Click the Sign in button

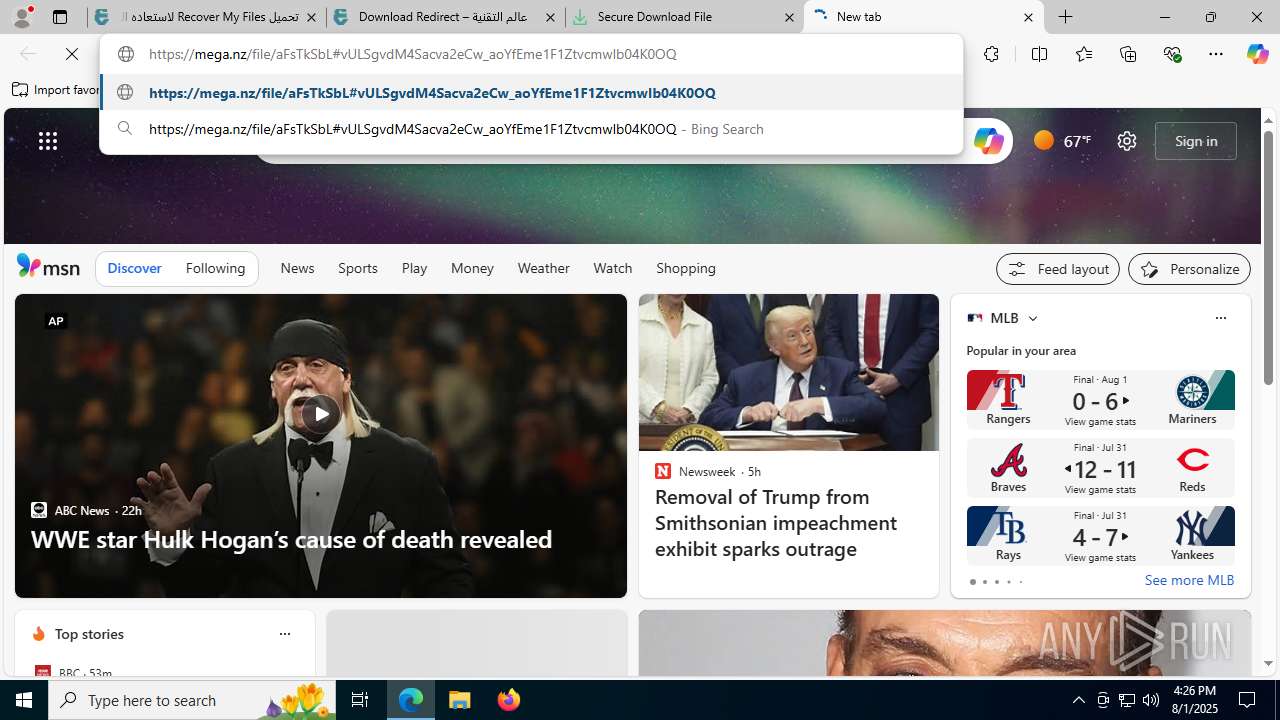click(x=1196, y=141)
